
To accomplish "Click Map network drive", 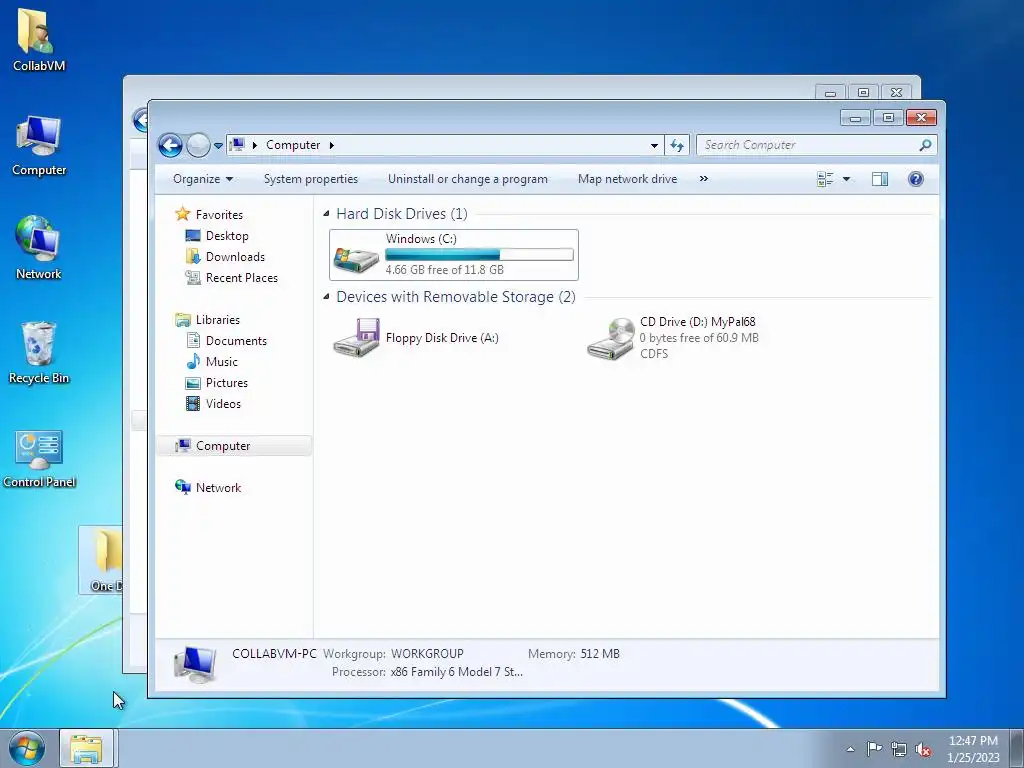I will 628,179.
